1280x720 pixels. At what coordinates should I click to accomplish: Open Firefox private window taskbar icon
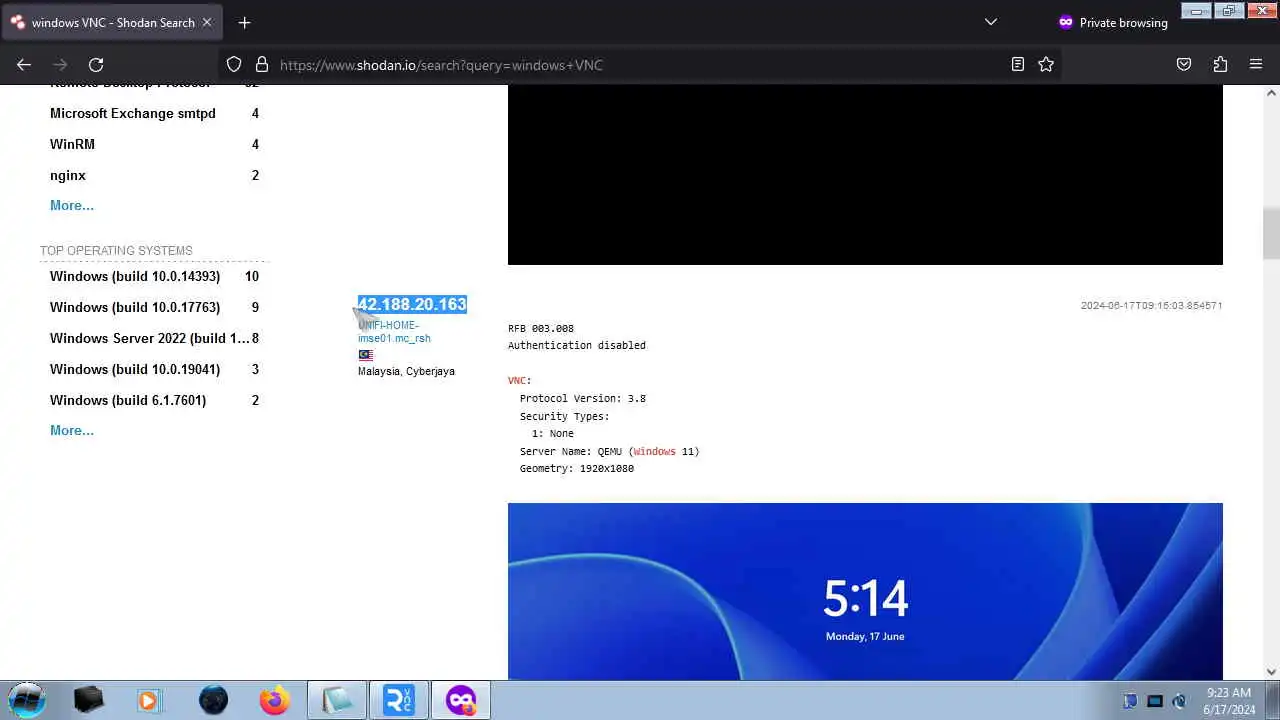[x=461, y=700]
